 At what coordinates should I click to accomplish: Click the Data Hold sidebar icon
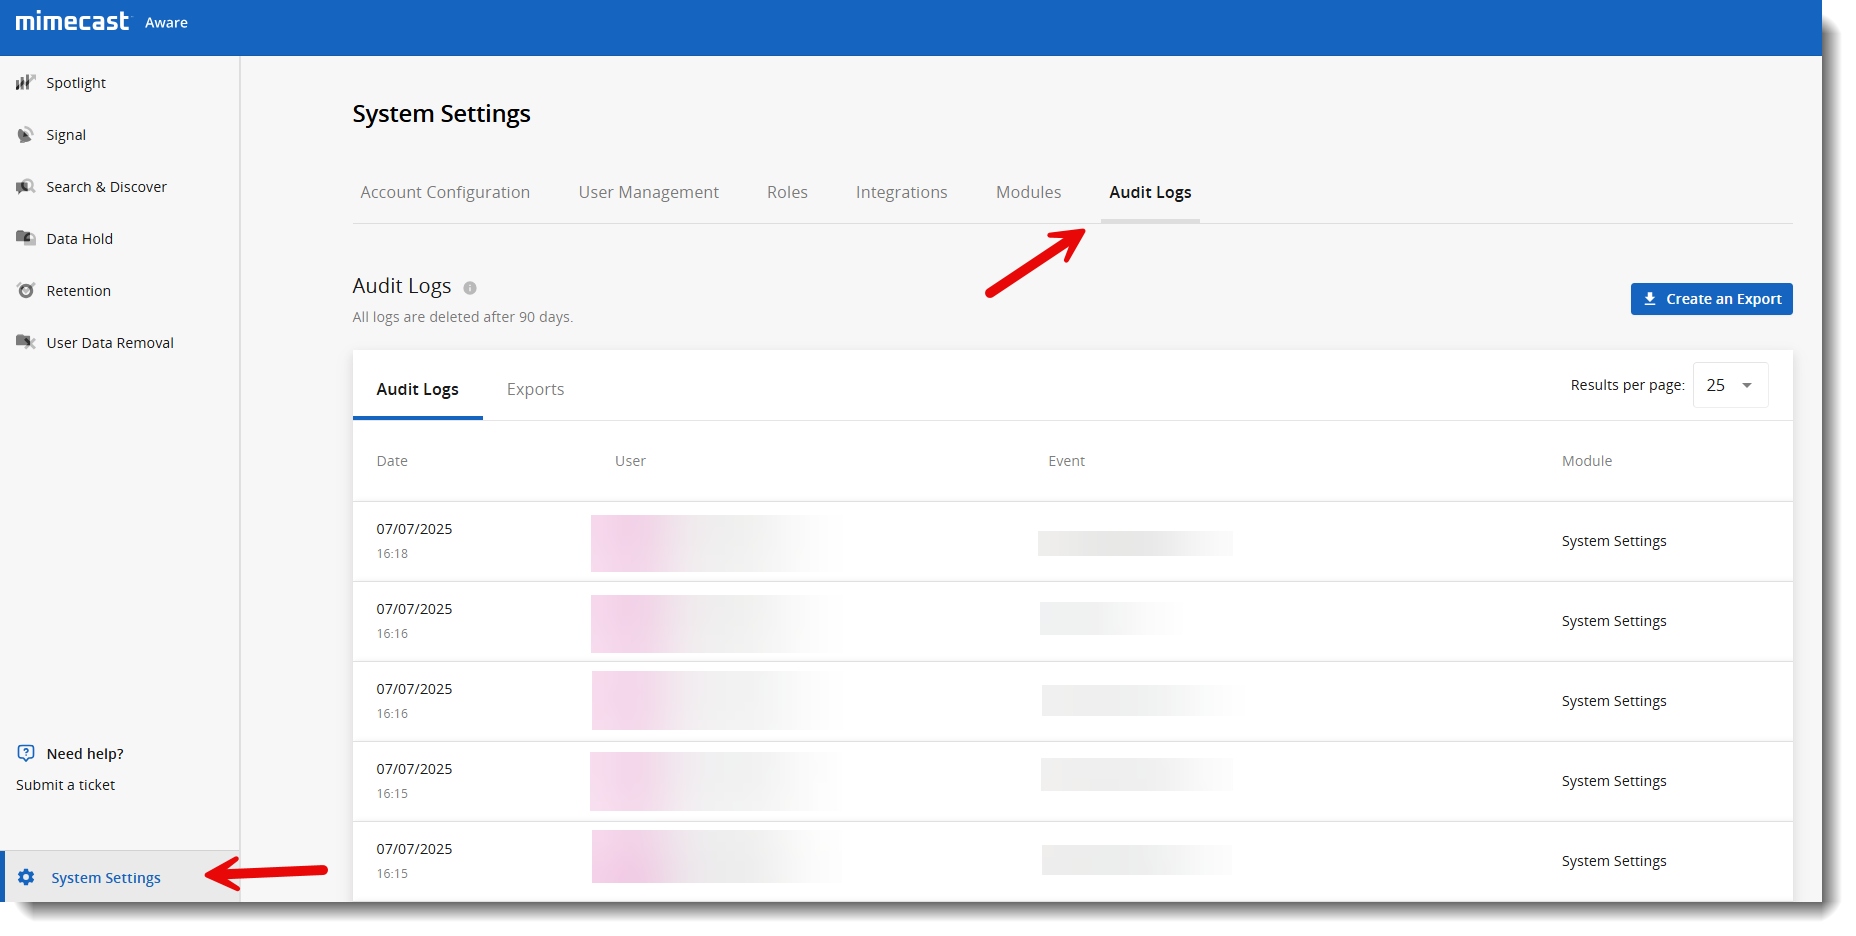(25, 238)
